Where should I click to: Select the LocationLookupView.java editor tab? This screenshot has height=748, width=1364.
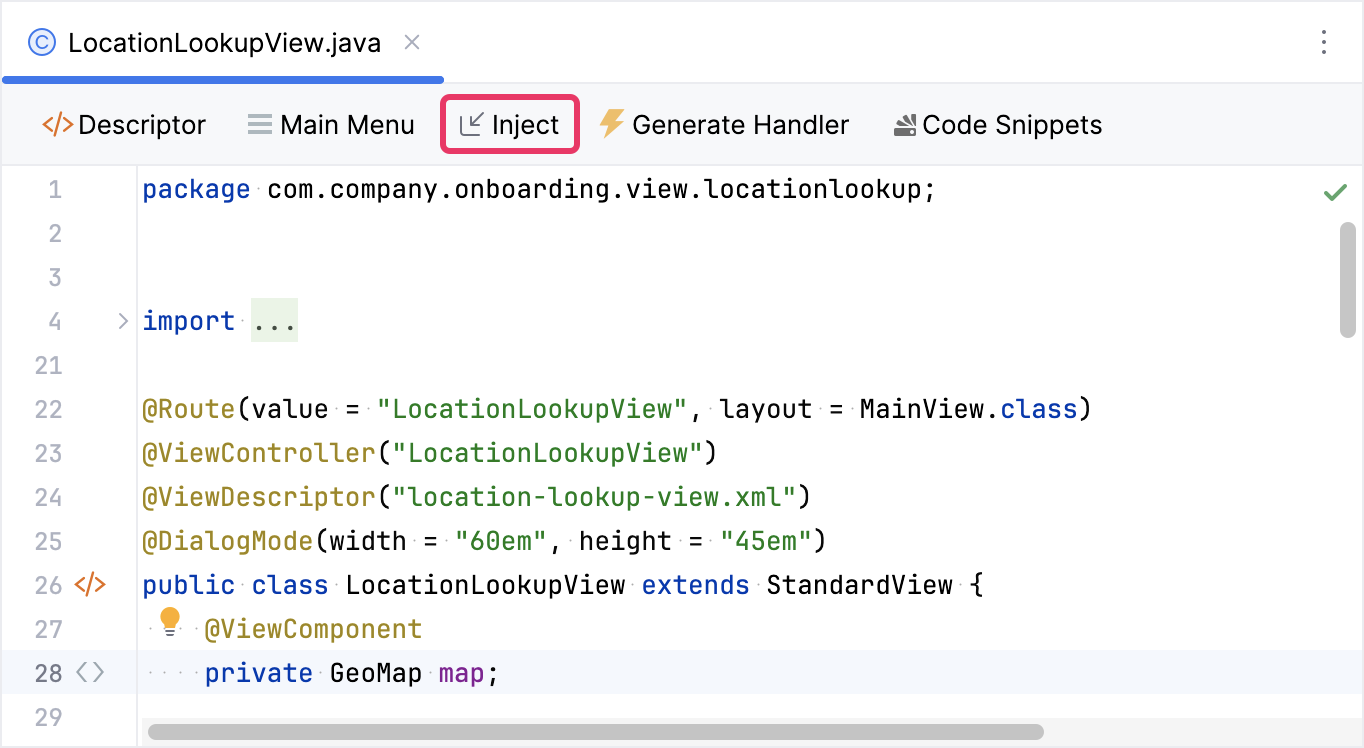click(x=224, y=43)
